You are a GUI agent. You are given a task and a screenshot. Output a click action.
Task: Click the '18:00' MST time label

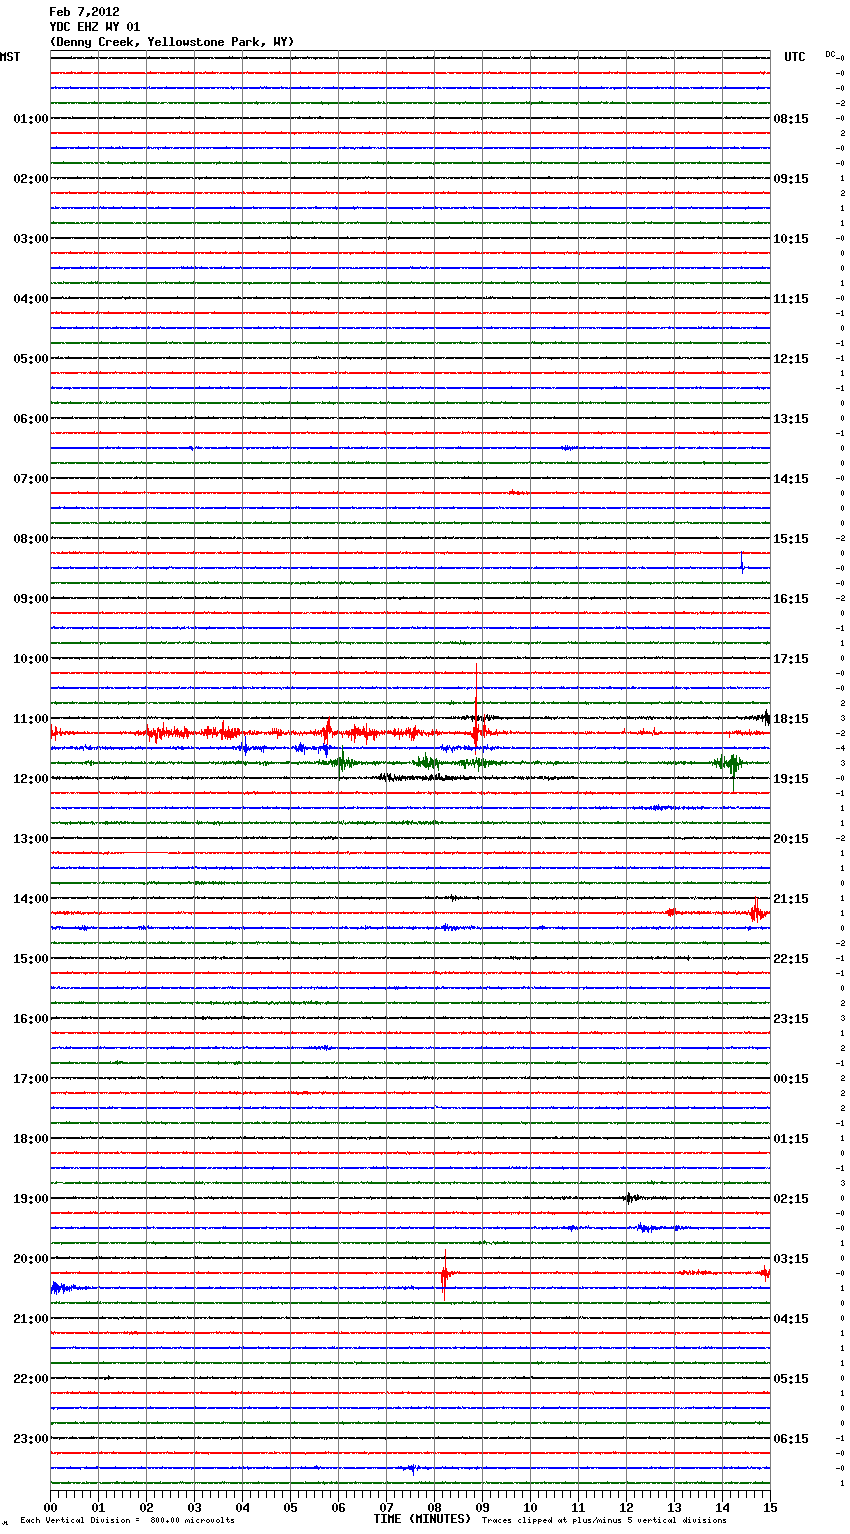[30, 1138]
